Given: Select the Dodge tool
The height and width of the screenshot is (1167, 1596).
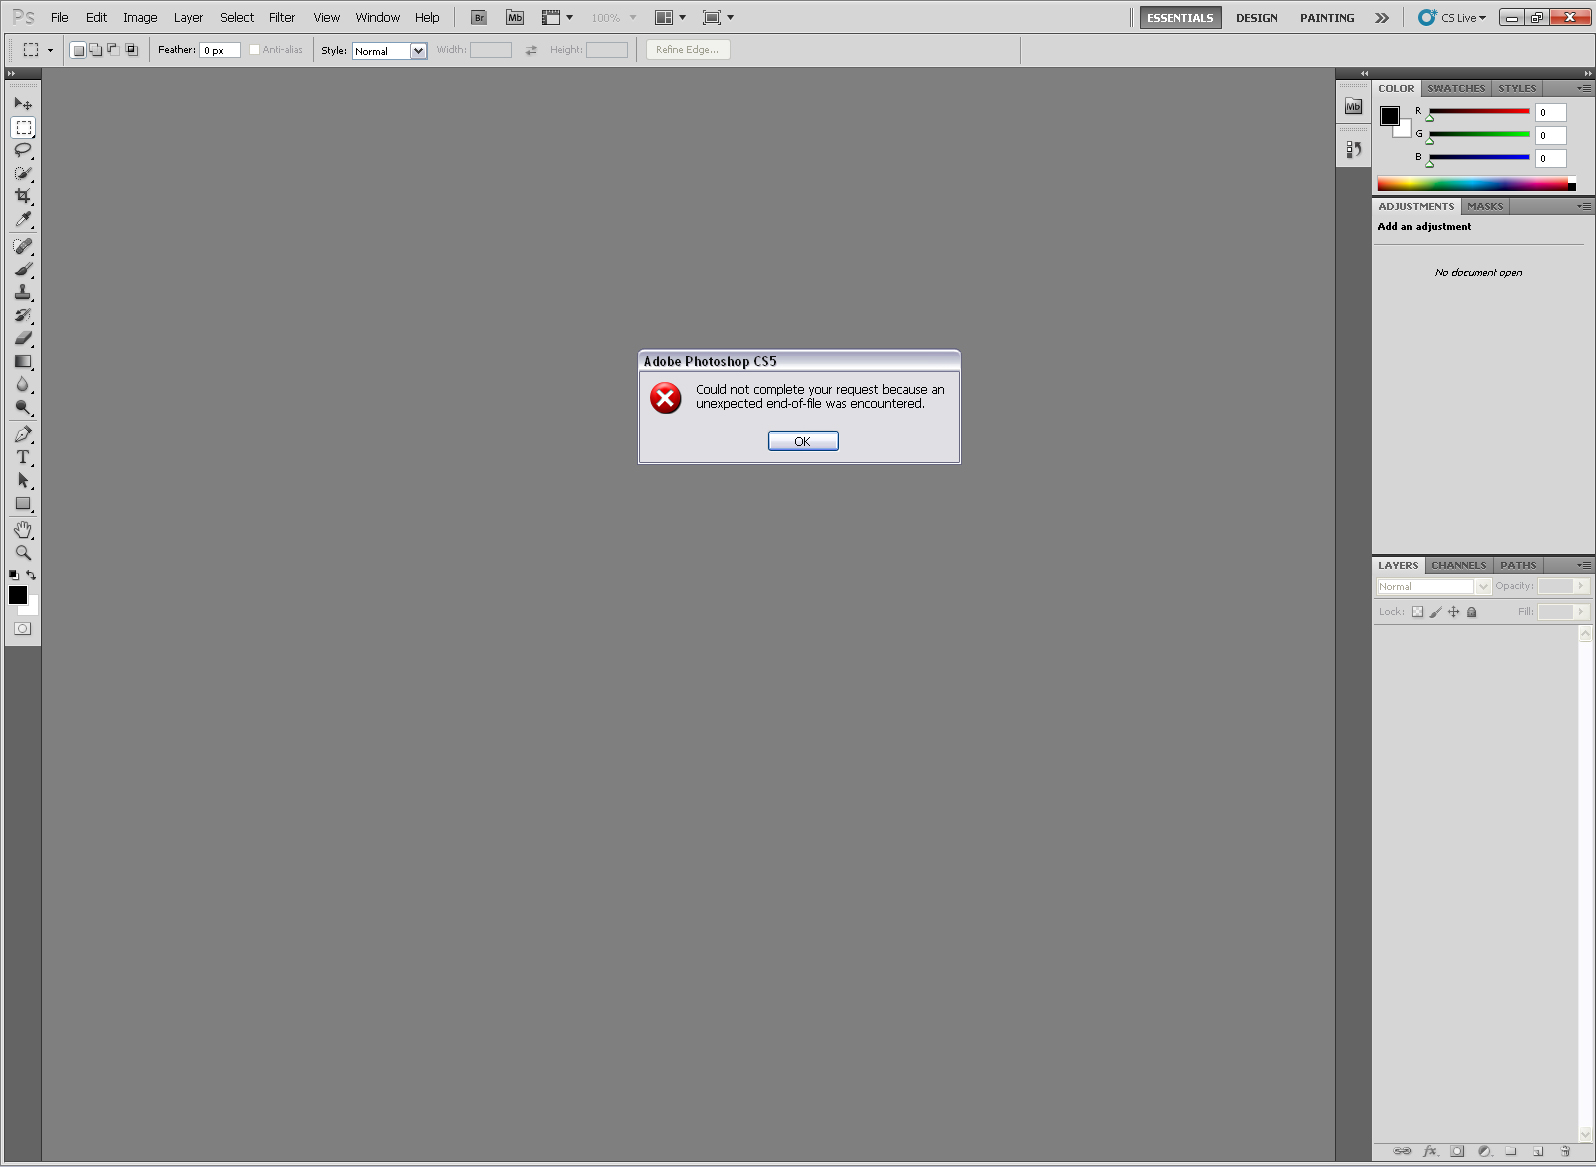Looking at the screenshot, I should [23, 407].
